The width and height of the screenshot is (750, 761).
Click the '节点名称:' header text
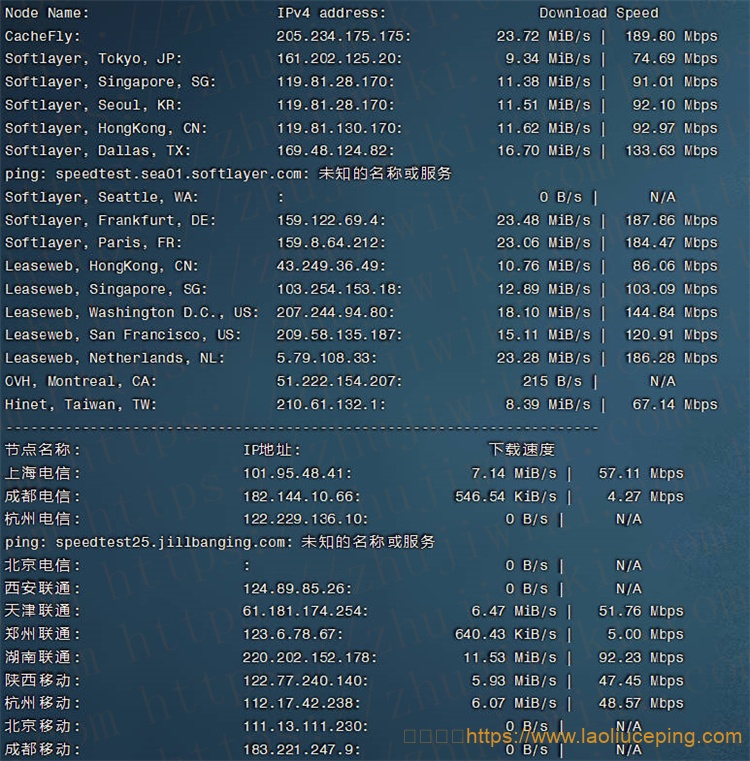coord(42,450)
